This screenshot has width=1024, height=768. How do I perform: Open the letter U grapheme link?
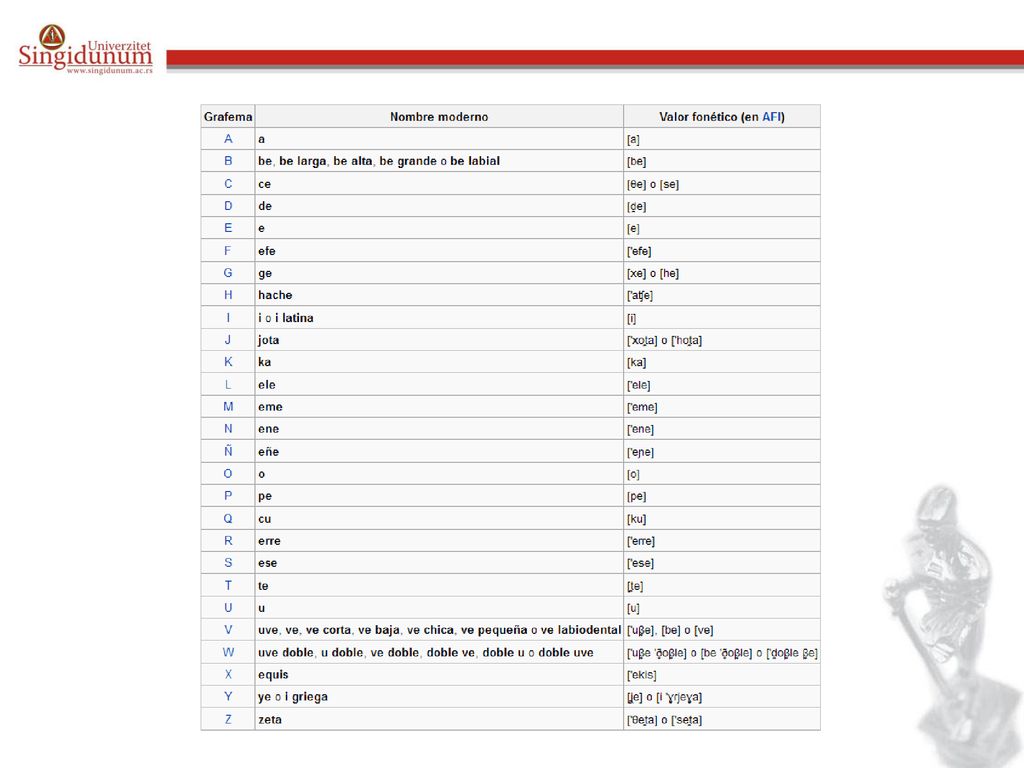click(x=228, y=607)
